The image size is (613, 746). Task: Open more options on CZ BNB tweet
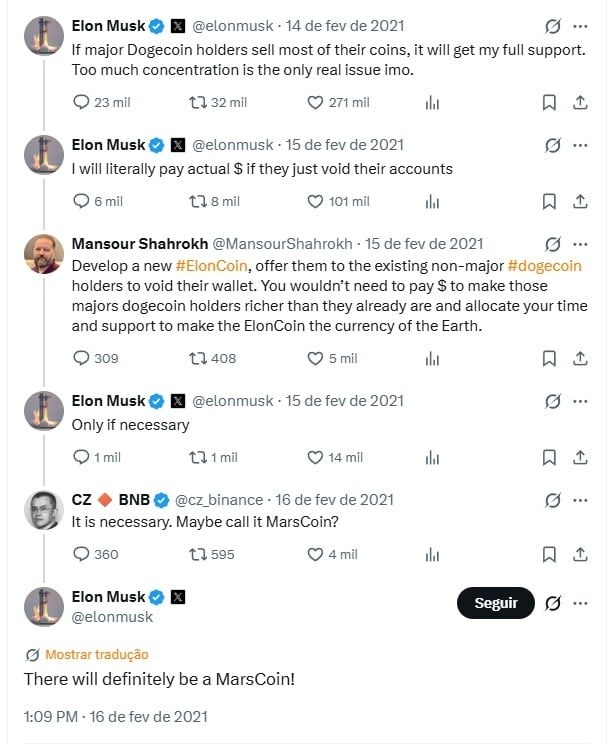(x=580, y=500)
